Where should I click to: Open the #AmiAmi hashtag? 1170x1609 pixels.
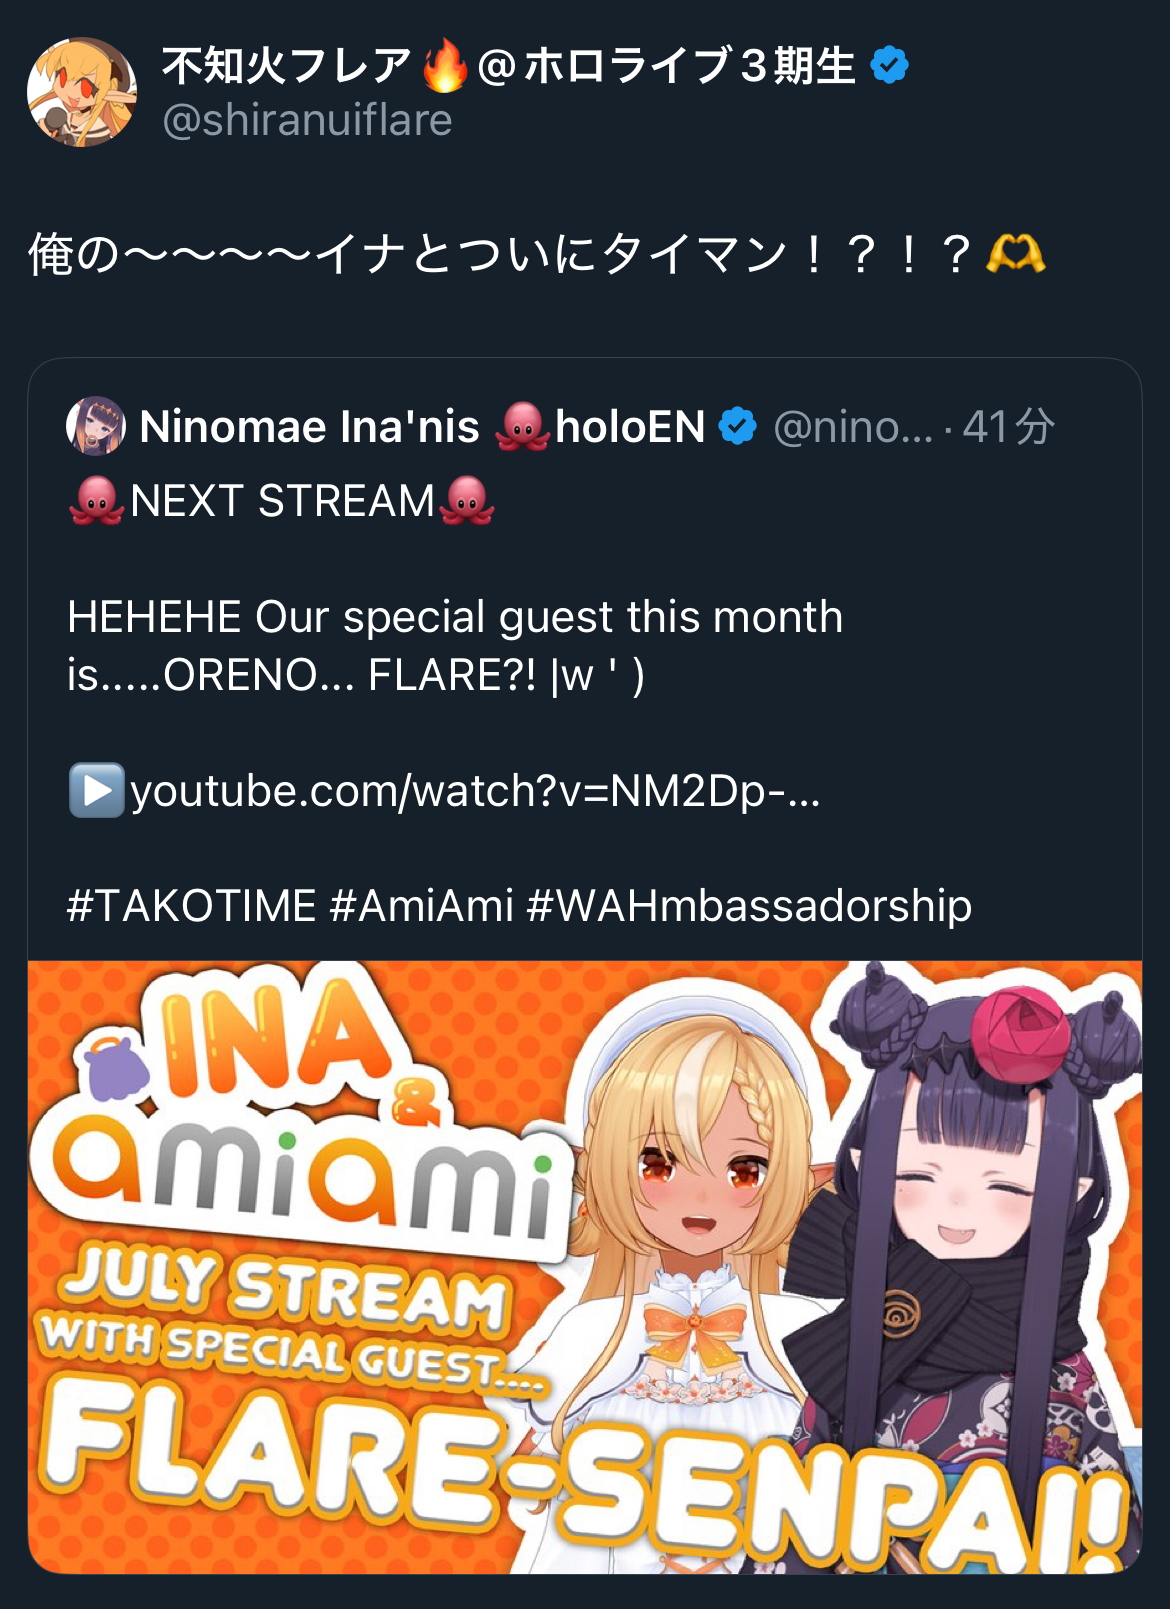point(421,906)
